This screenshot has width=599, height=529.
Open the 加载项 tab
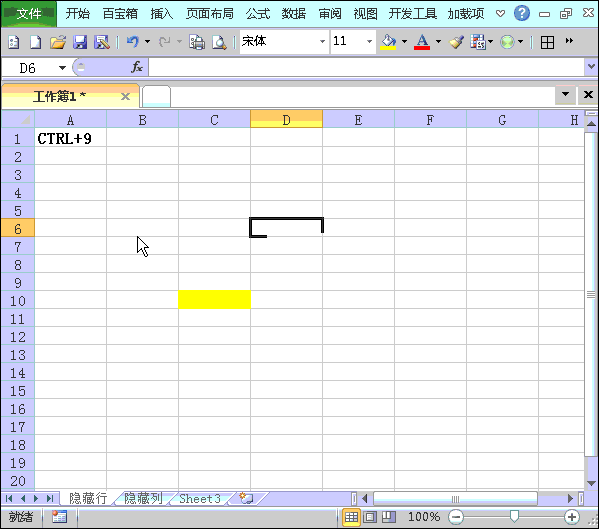tap(466, 14)
